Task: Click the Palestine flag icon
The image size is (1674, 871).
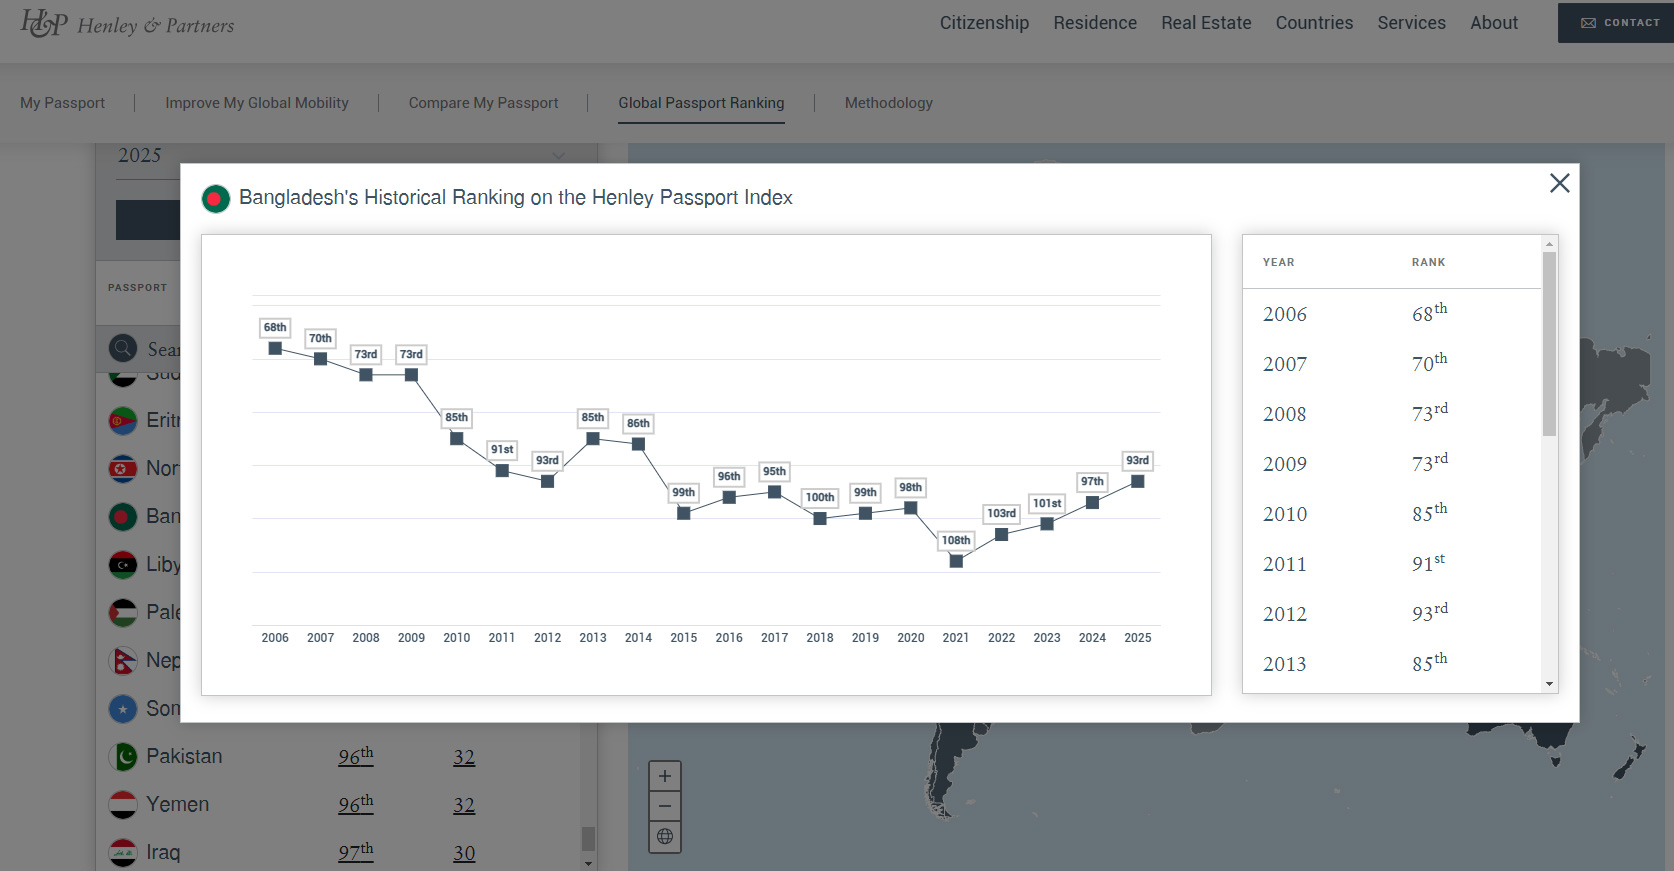Action: pos(123,612)
